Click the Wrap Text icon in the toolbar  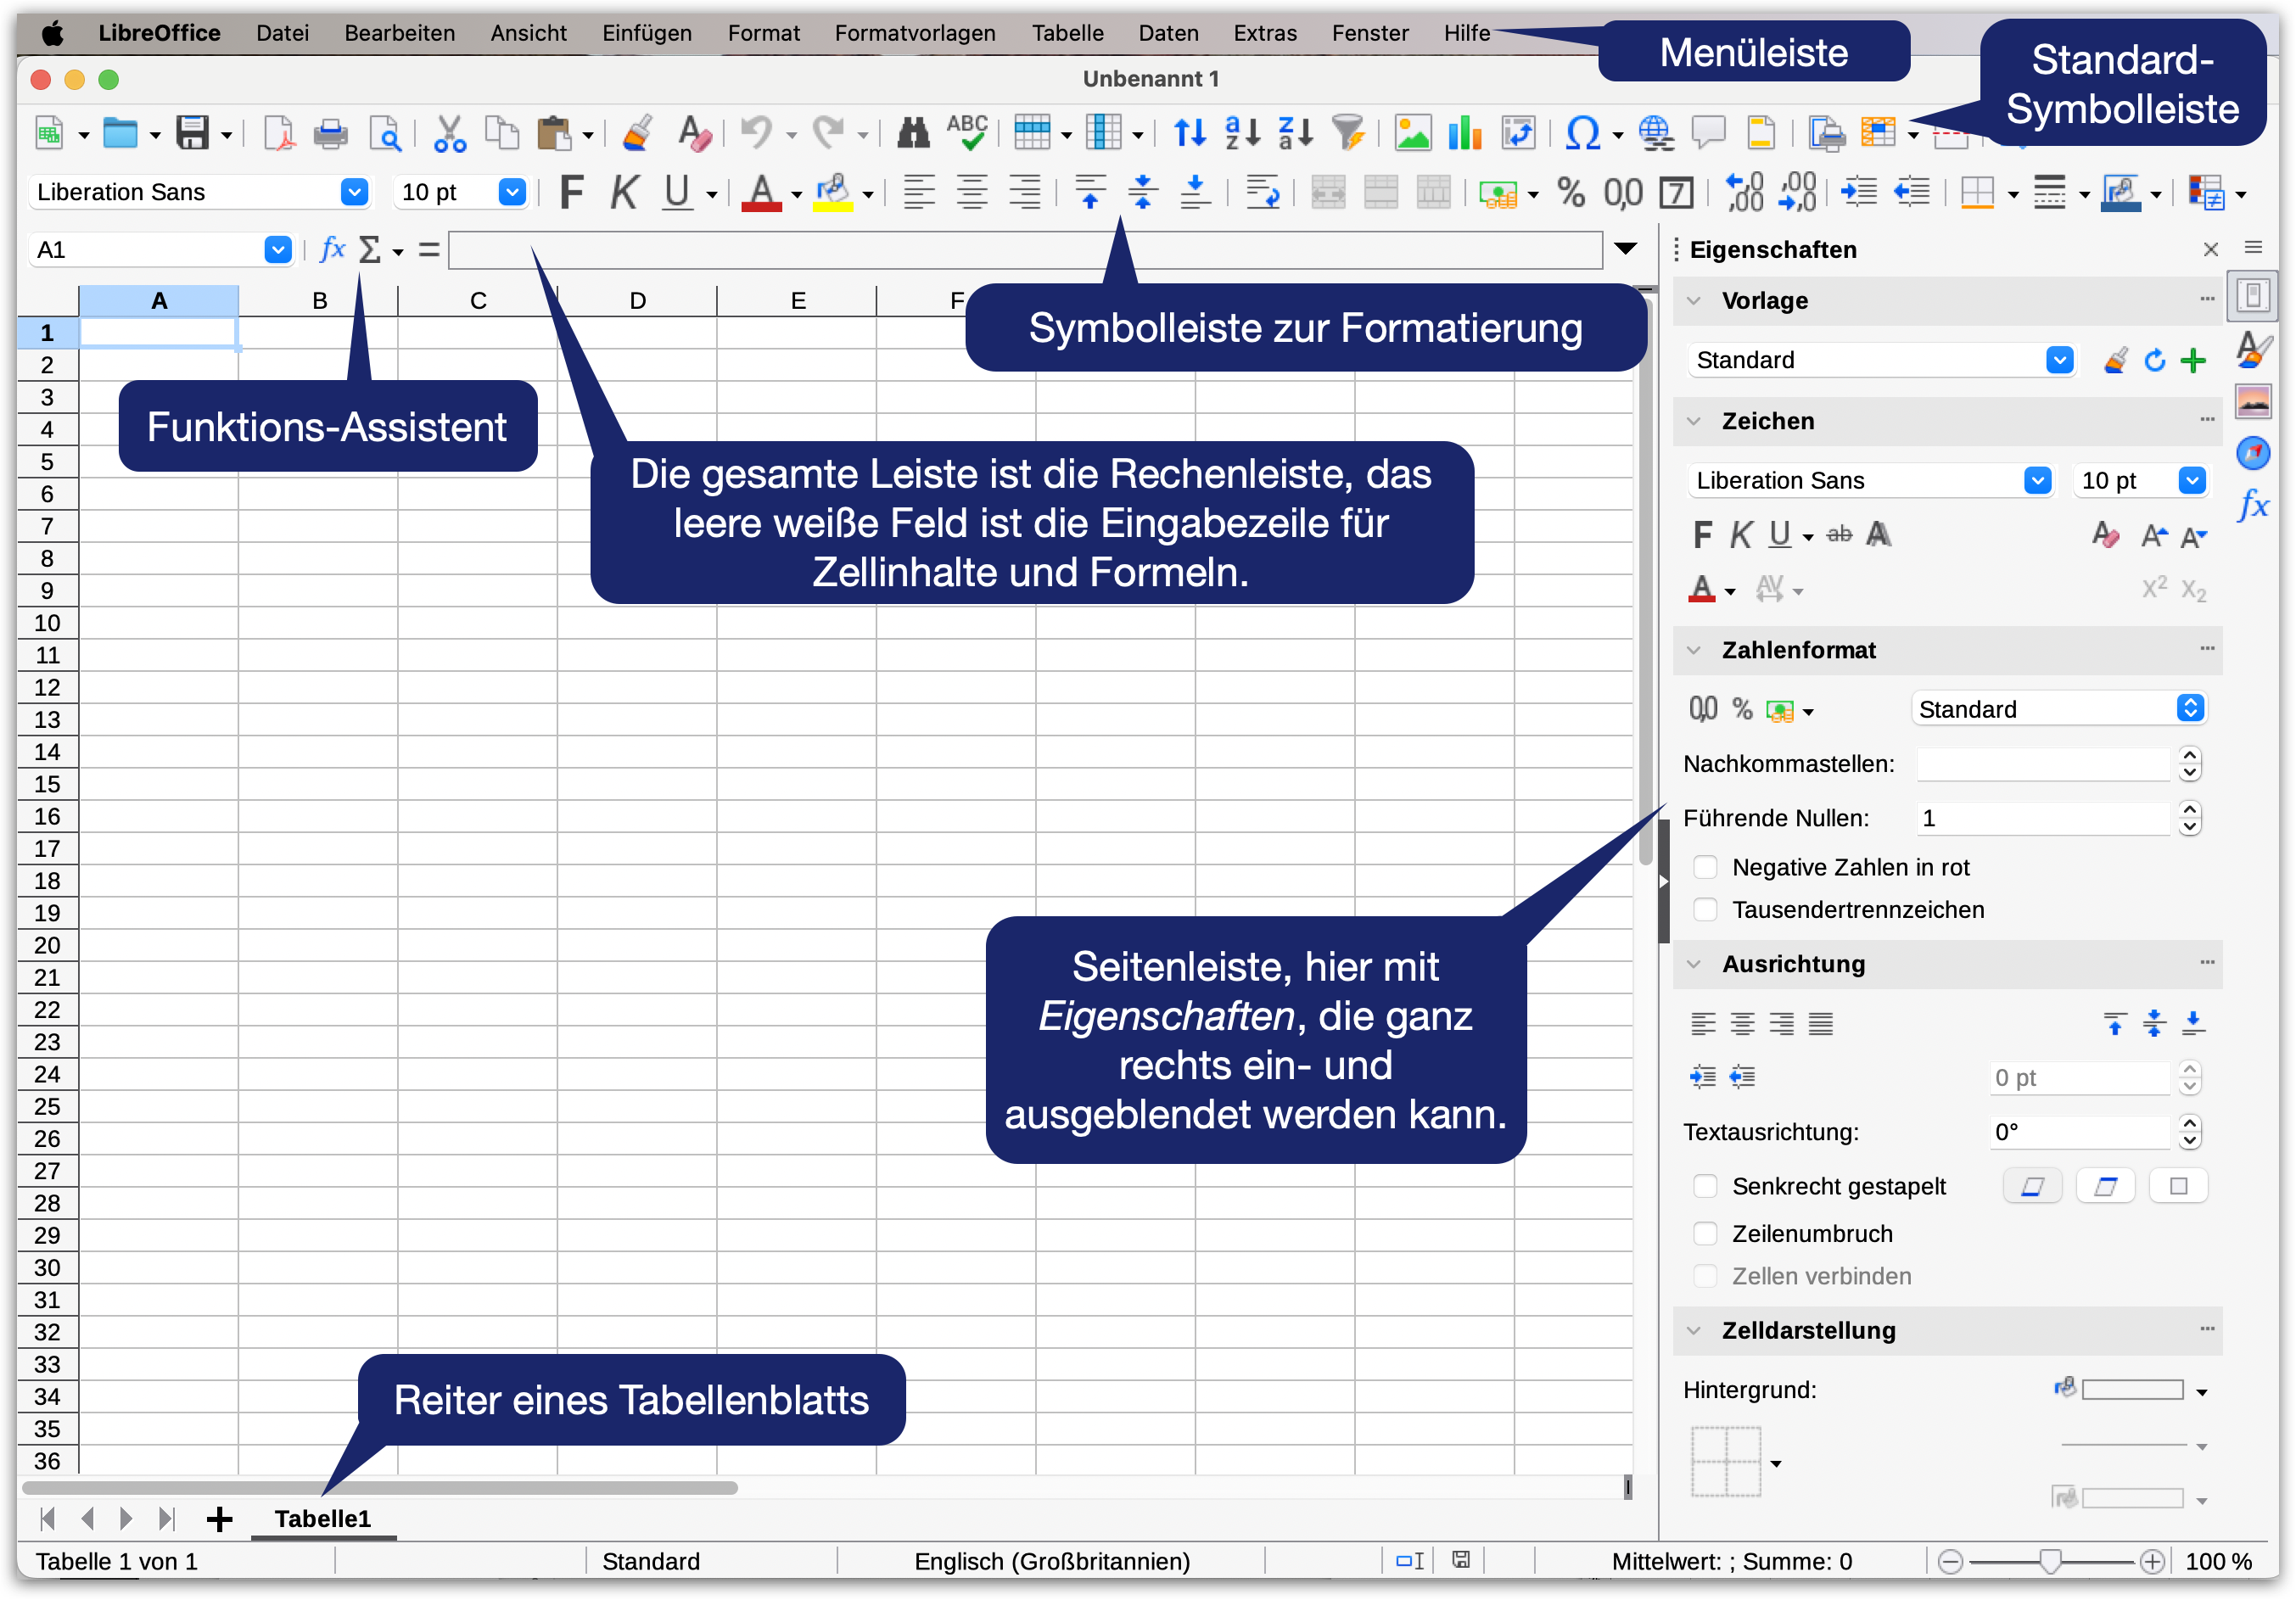(x=1263, y=192)
